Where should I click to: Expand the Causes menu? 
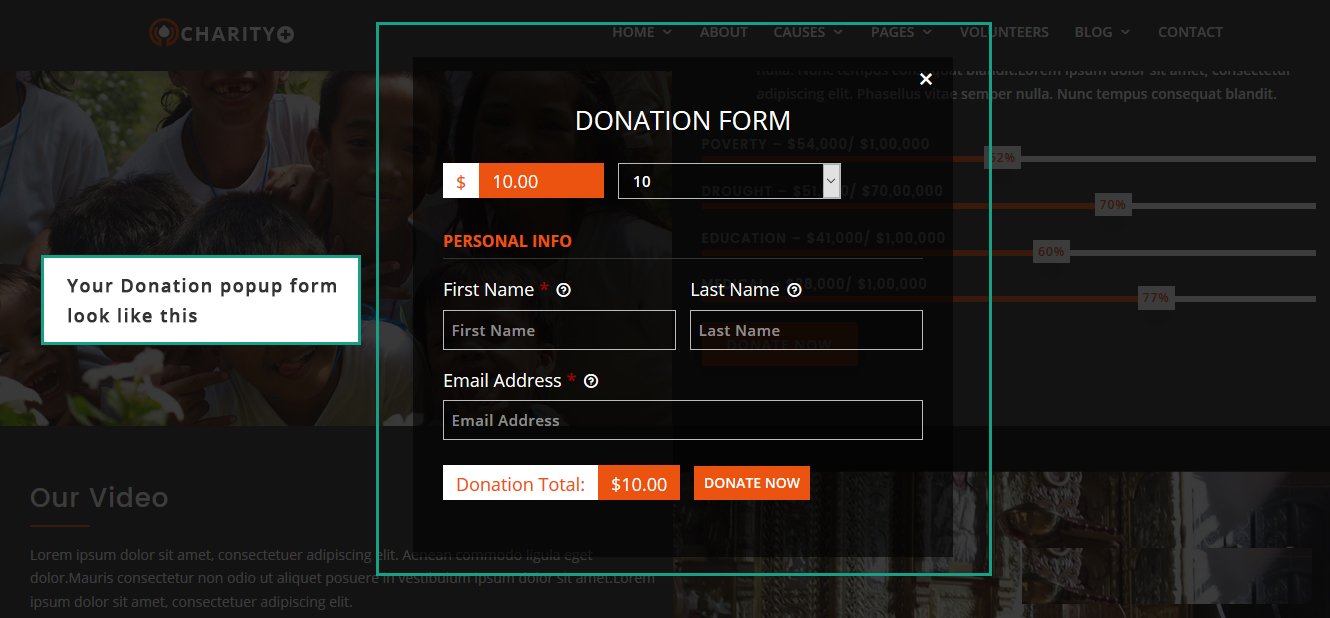[x=808, y=32]
